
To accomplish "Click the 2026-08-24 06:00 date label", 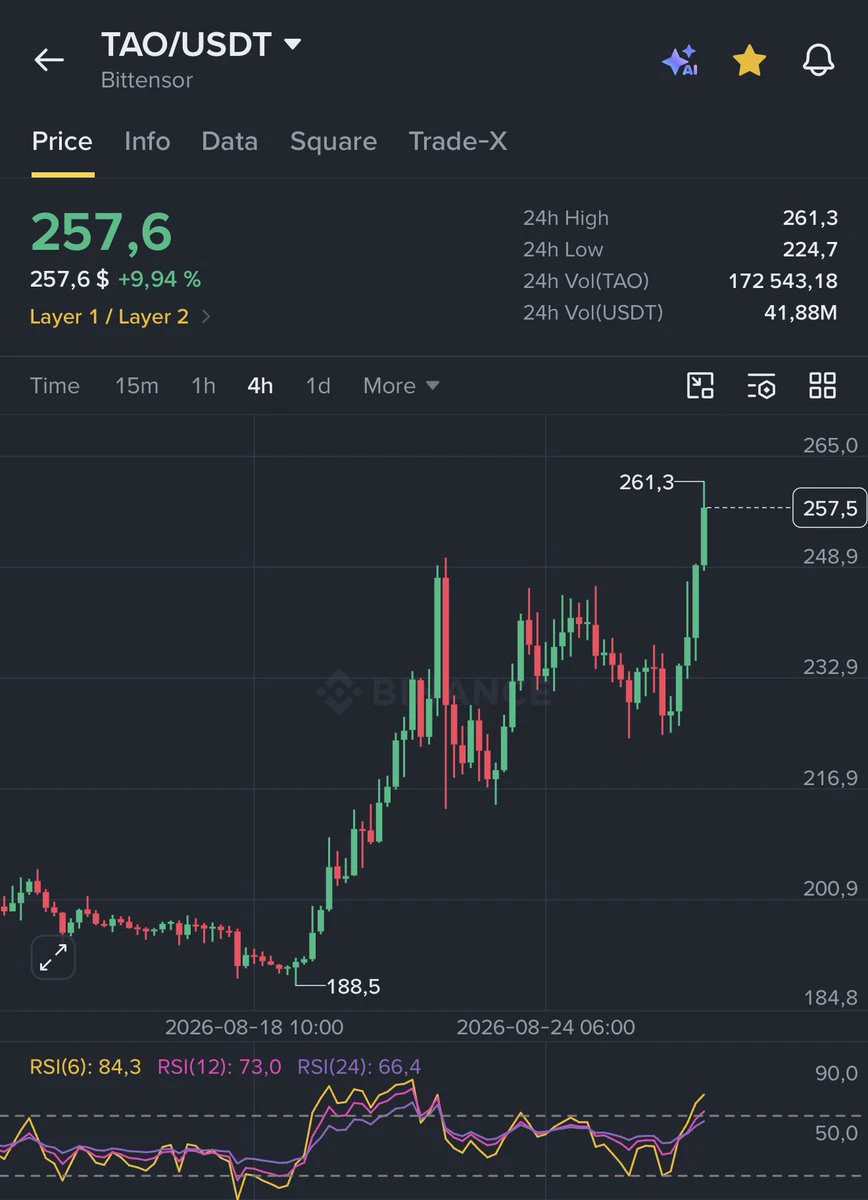I will point(546,1027).
